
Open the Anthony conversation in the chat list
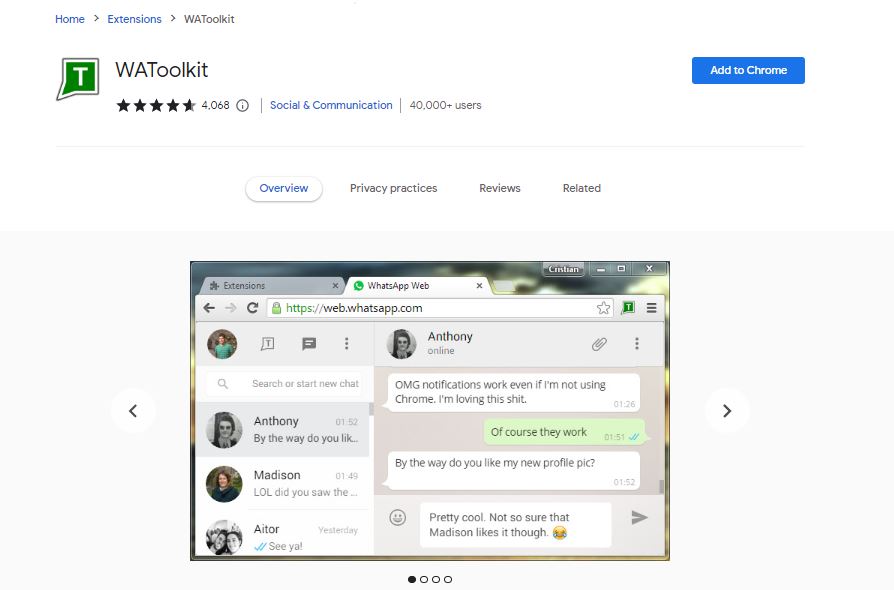(282, 430)
